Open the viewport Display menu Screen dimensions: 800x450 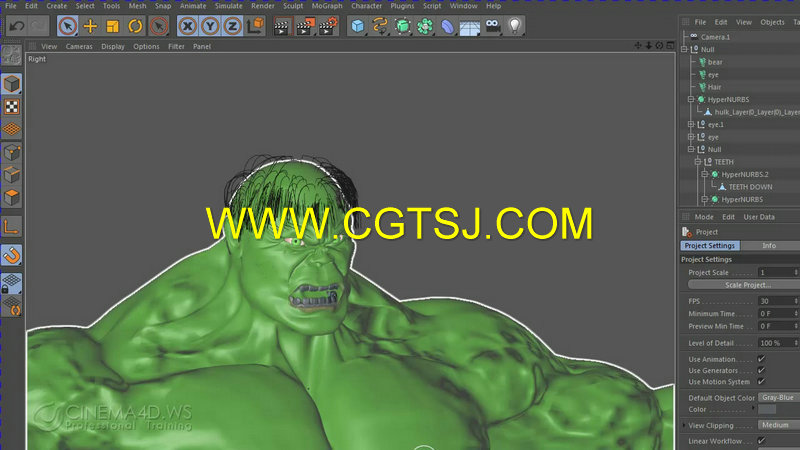113,46
